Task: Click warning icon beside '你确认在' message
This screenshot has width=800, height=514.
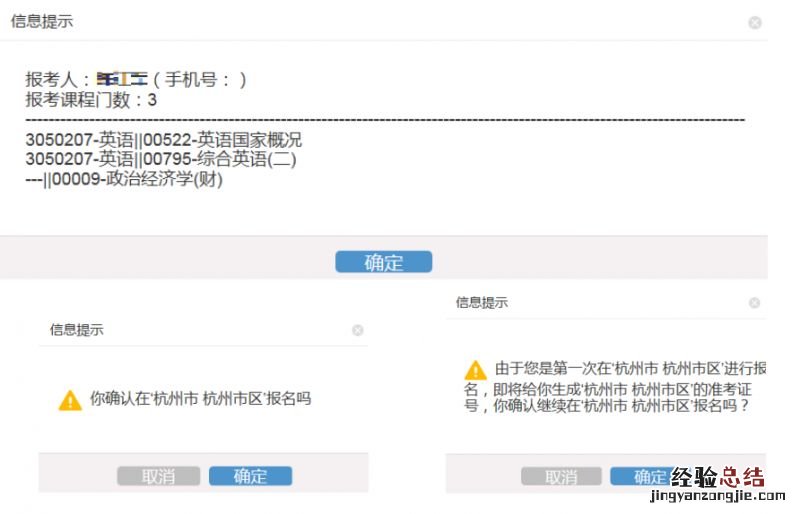Action: point(70,400)
